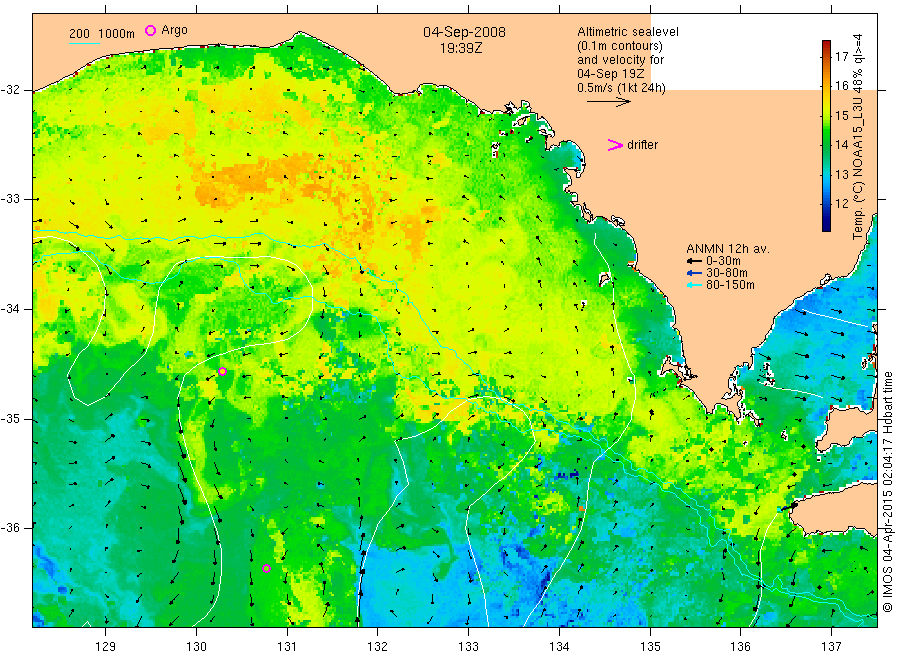Click the black 0-30m legend arrow
Screen dimensions: 900x660
click(695, 261)
